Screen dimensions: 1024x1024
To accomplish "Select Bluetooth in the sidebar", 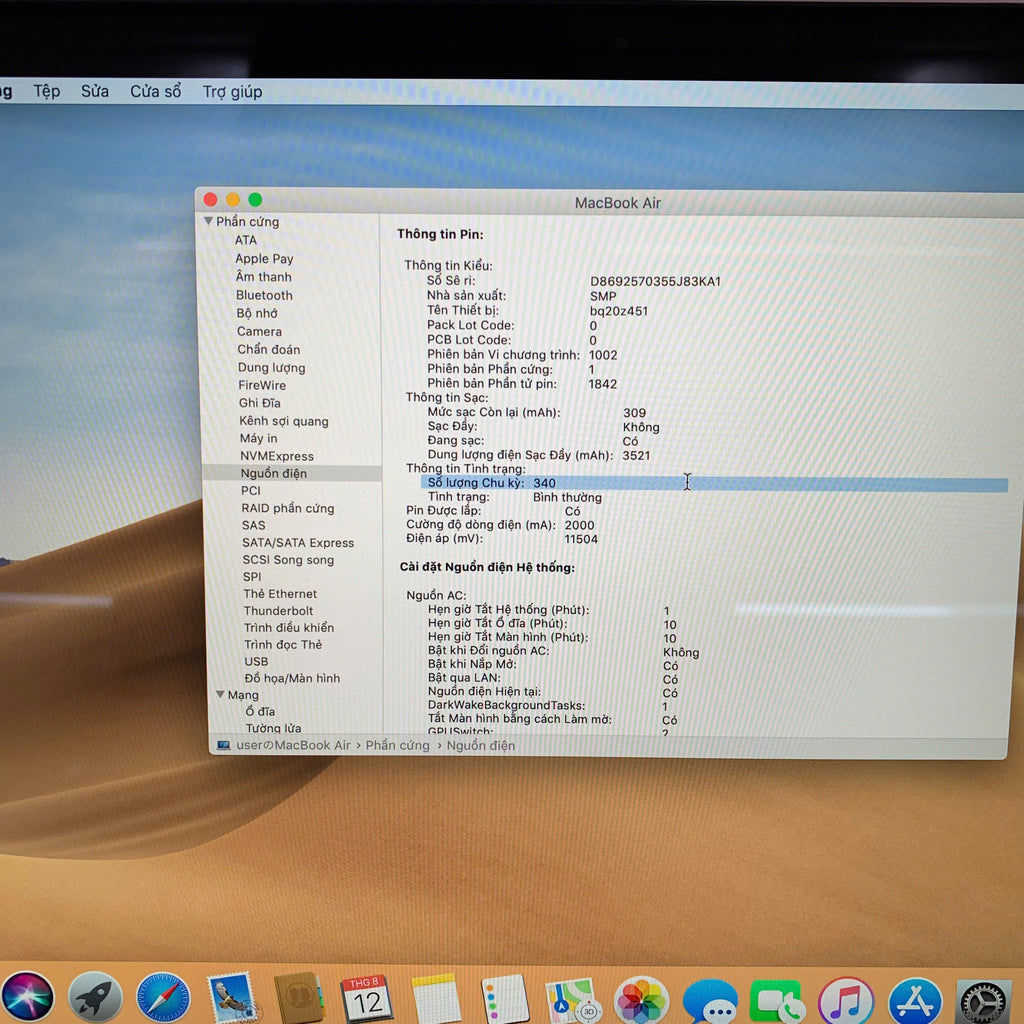I will coord(264,295).
